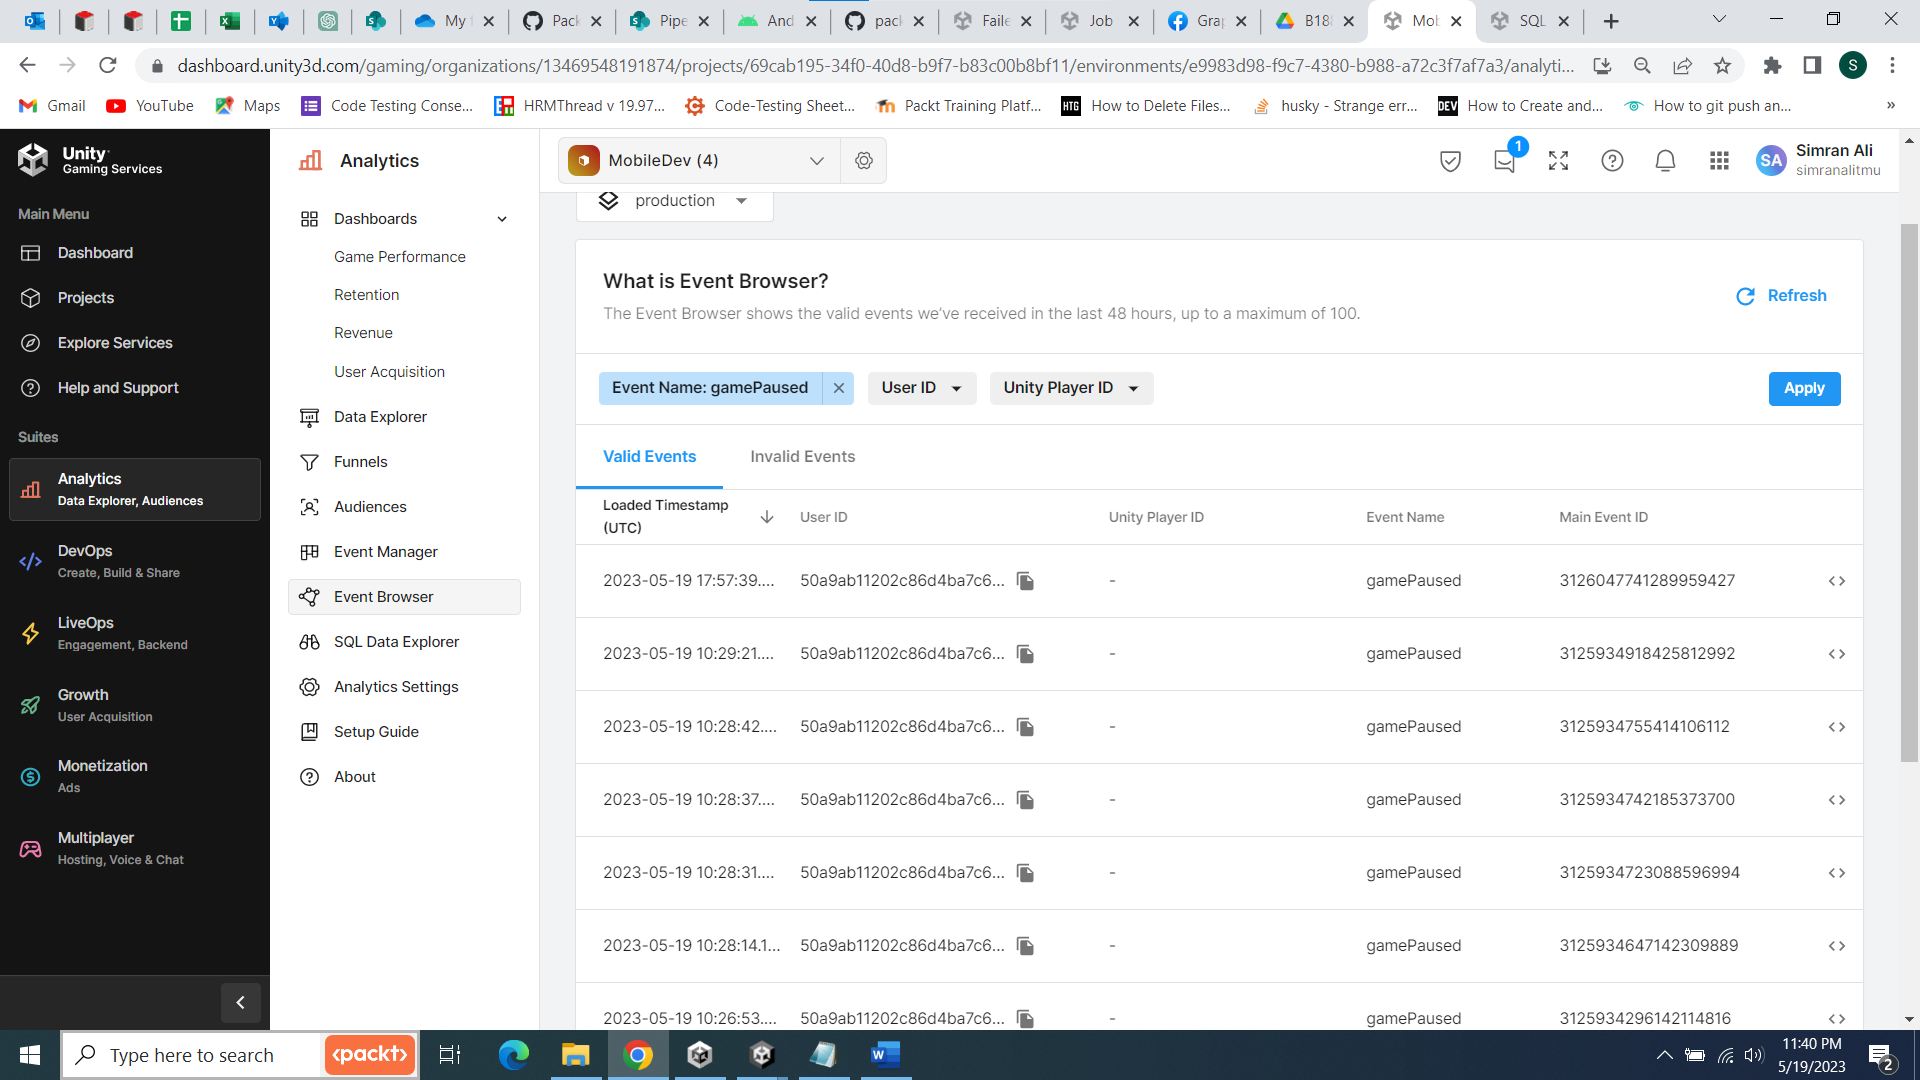
Task: Refresh the Event Browser list
Action: pos(1781,296)
